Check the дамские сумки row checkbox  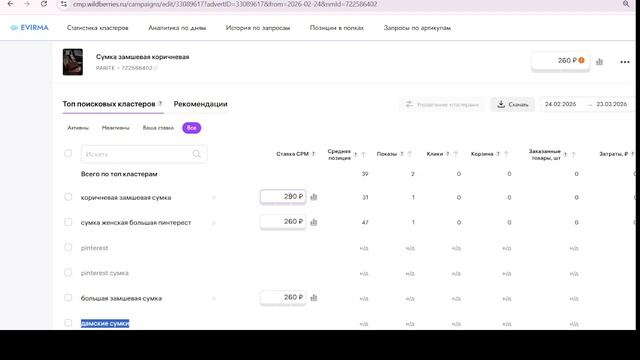pyautogui.click(x=68, y=323)
